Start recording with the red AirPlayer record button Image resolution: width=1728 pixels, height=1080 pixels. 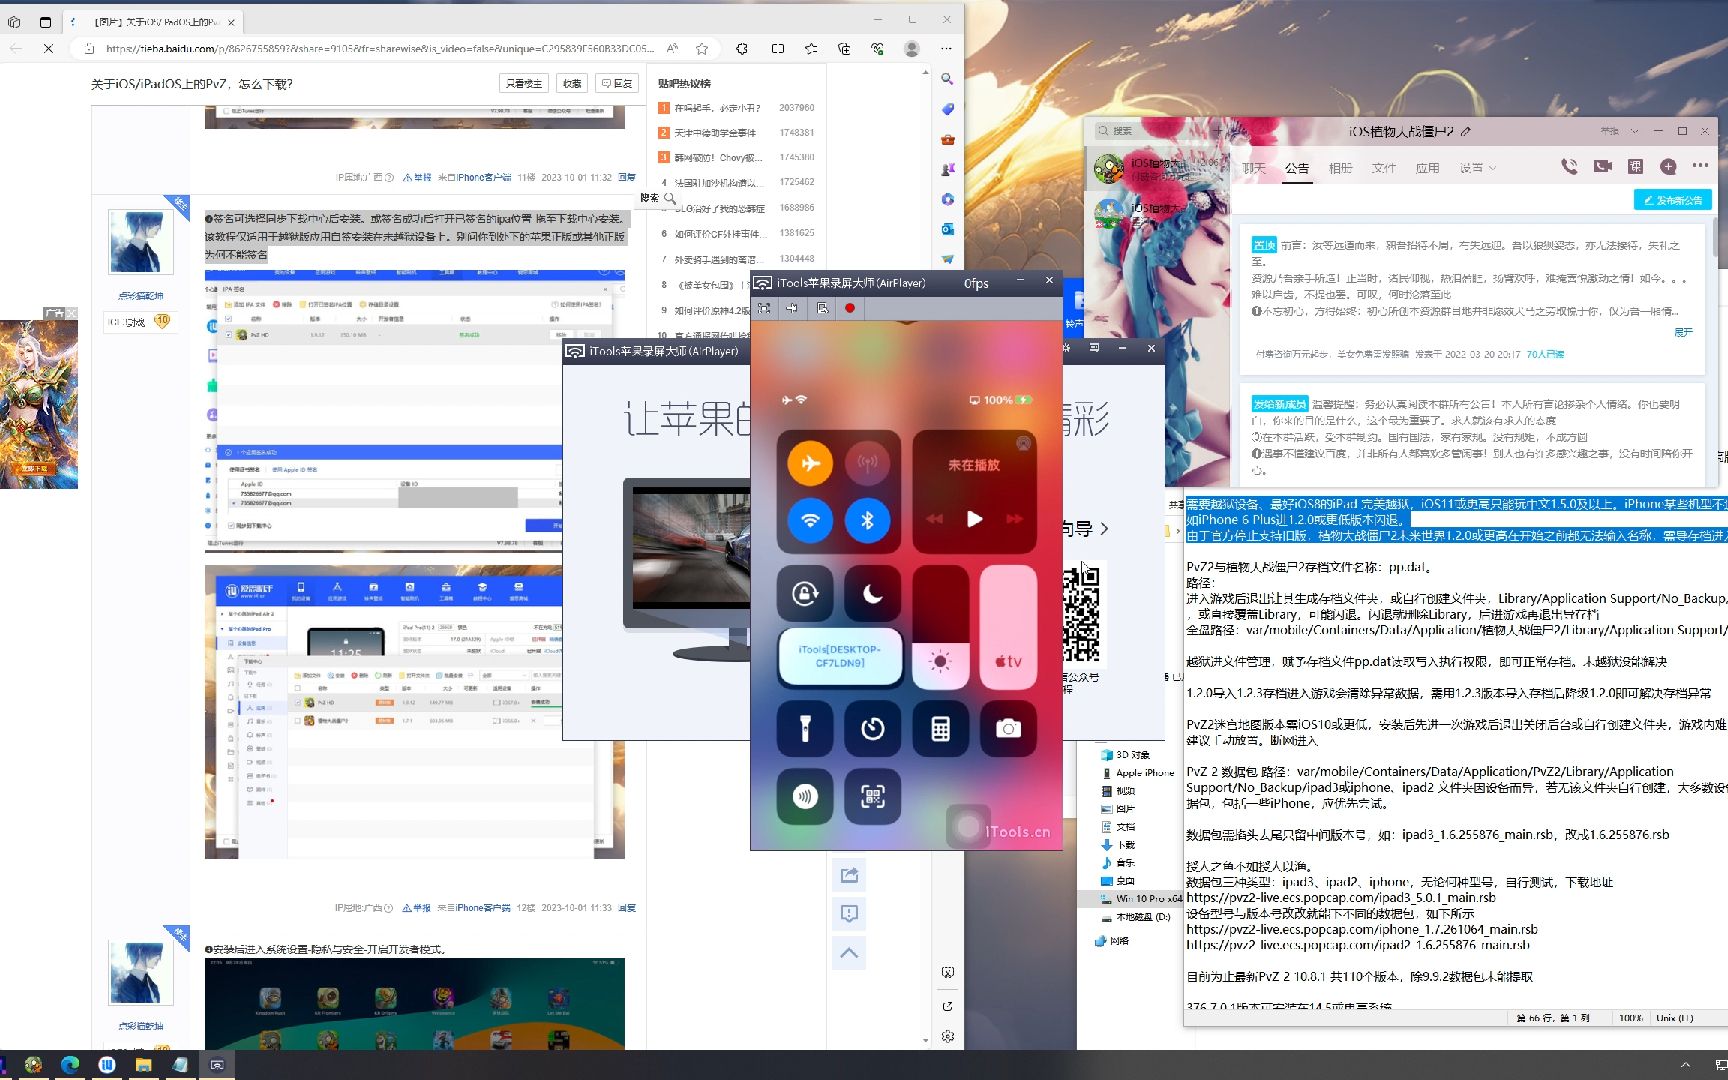[x=850, y=308]
